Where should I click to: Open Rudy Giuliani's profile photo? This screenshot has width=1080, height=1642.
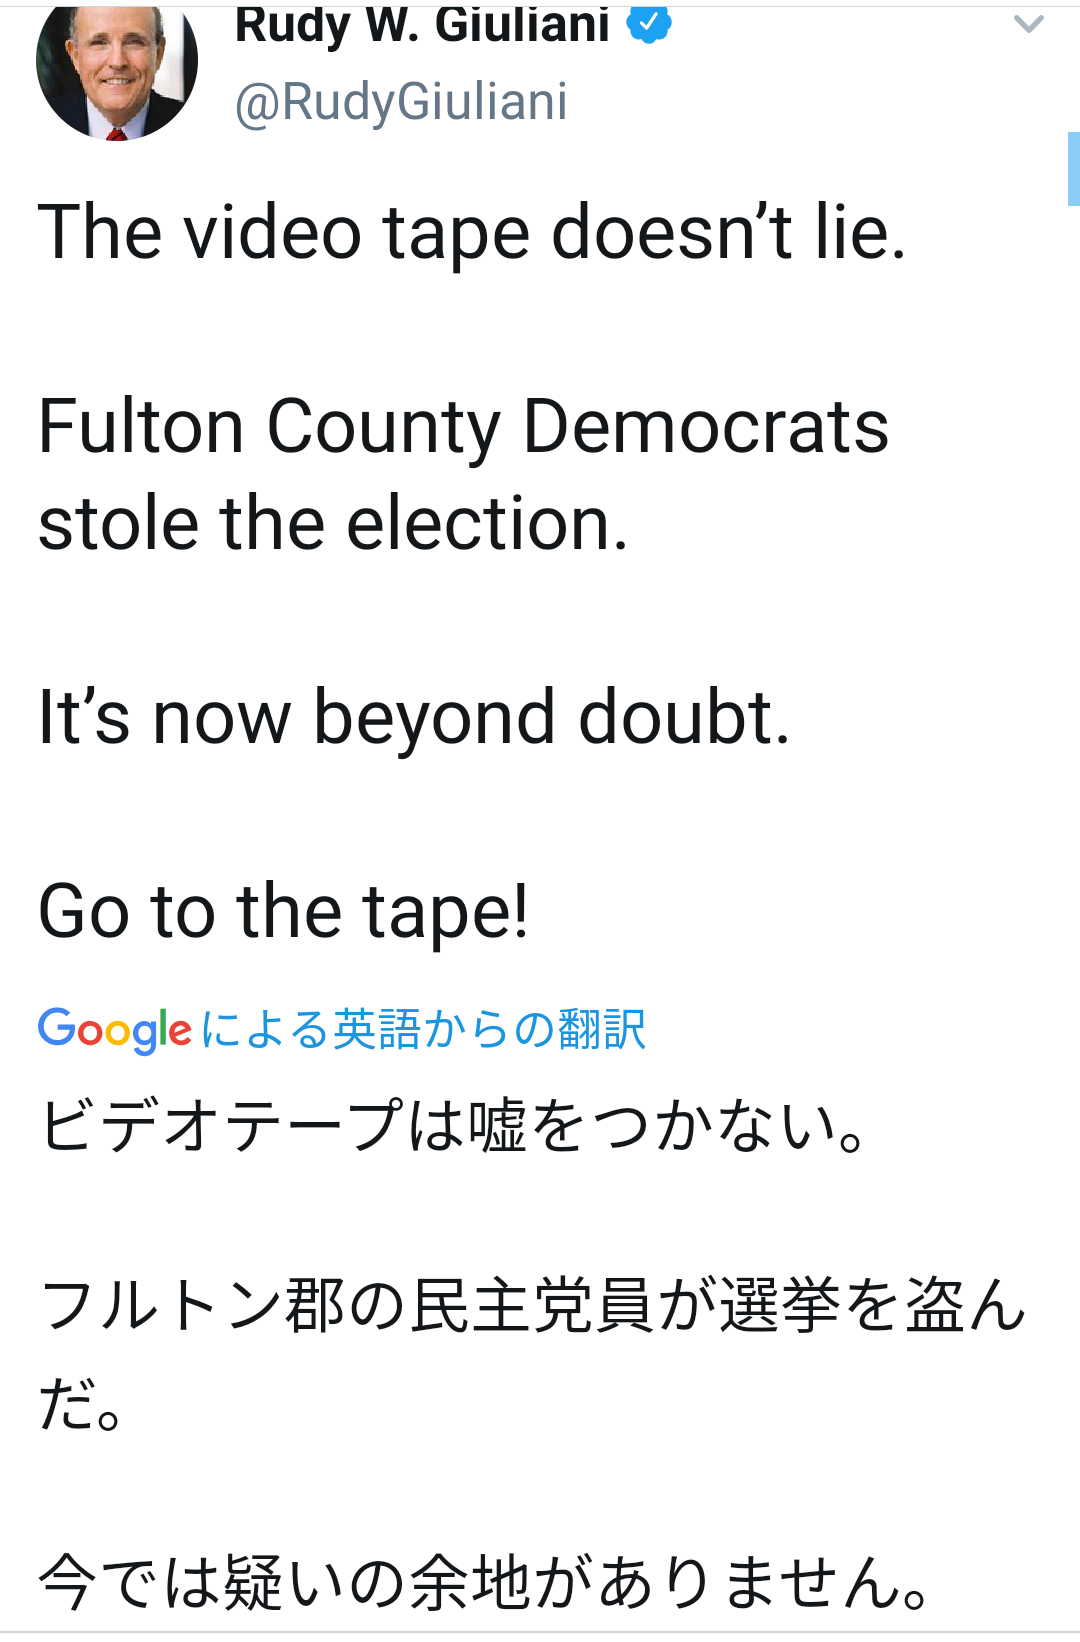[116, 66]
